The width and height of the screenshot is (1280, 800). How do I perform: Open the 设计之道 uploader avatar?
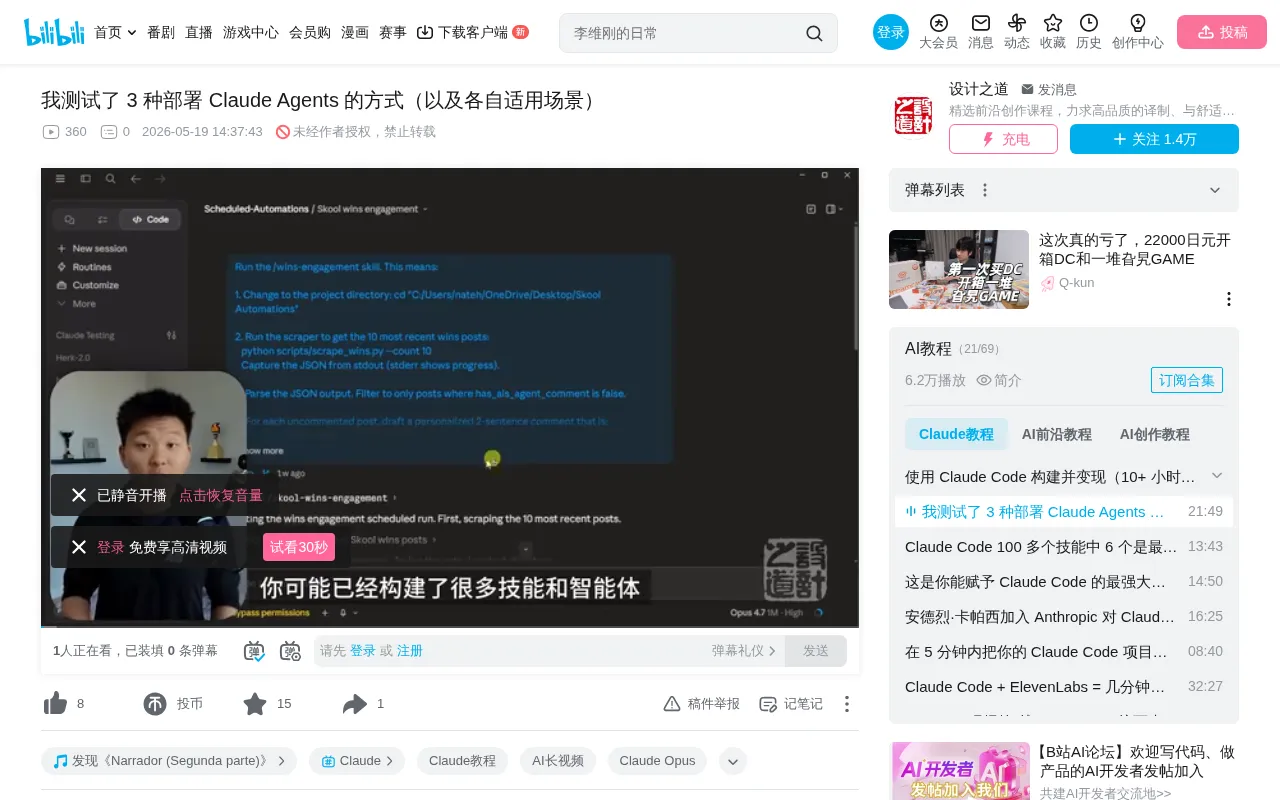(x=913, y=115)
